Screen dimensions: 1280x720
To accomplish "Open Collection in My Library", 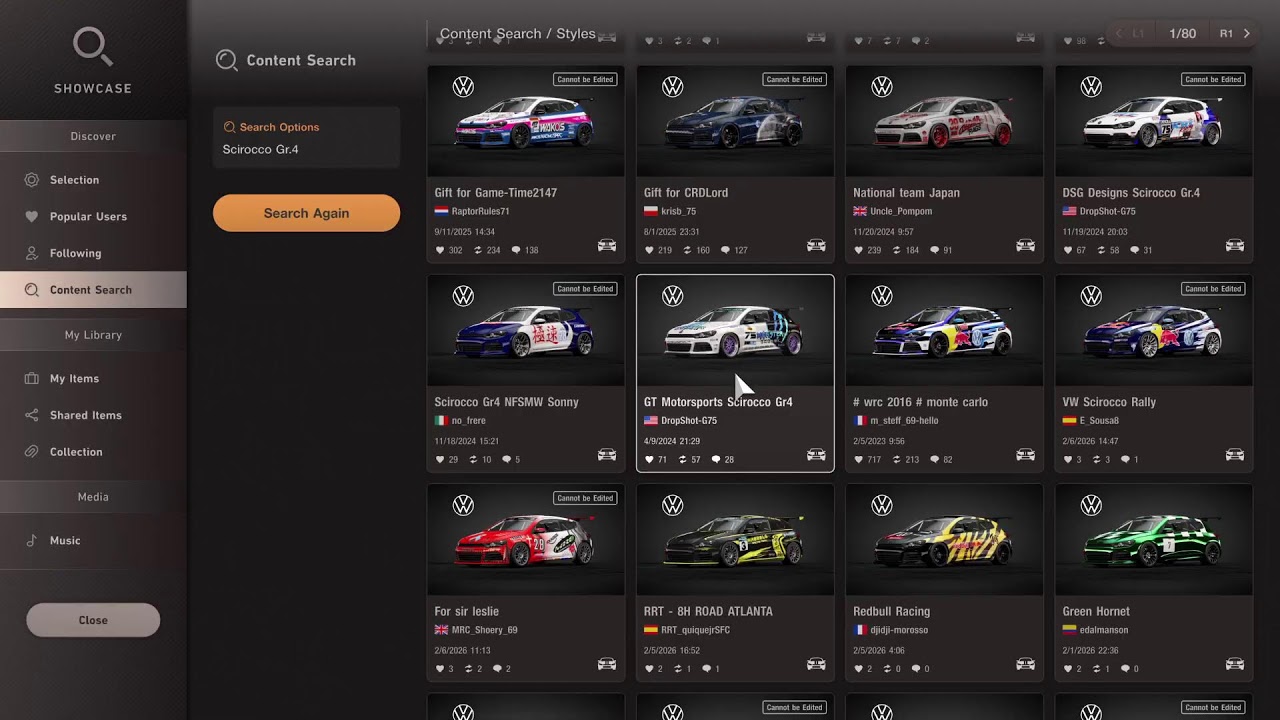I will pyautogui.click(x=93, y=452).
